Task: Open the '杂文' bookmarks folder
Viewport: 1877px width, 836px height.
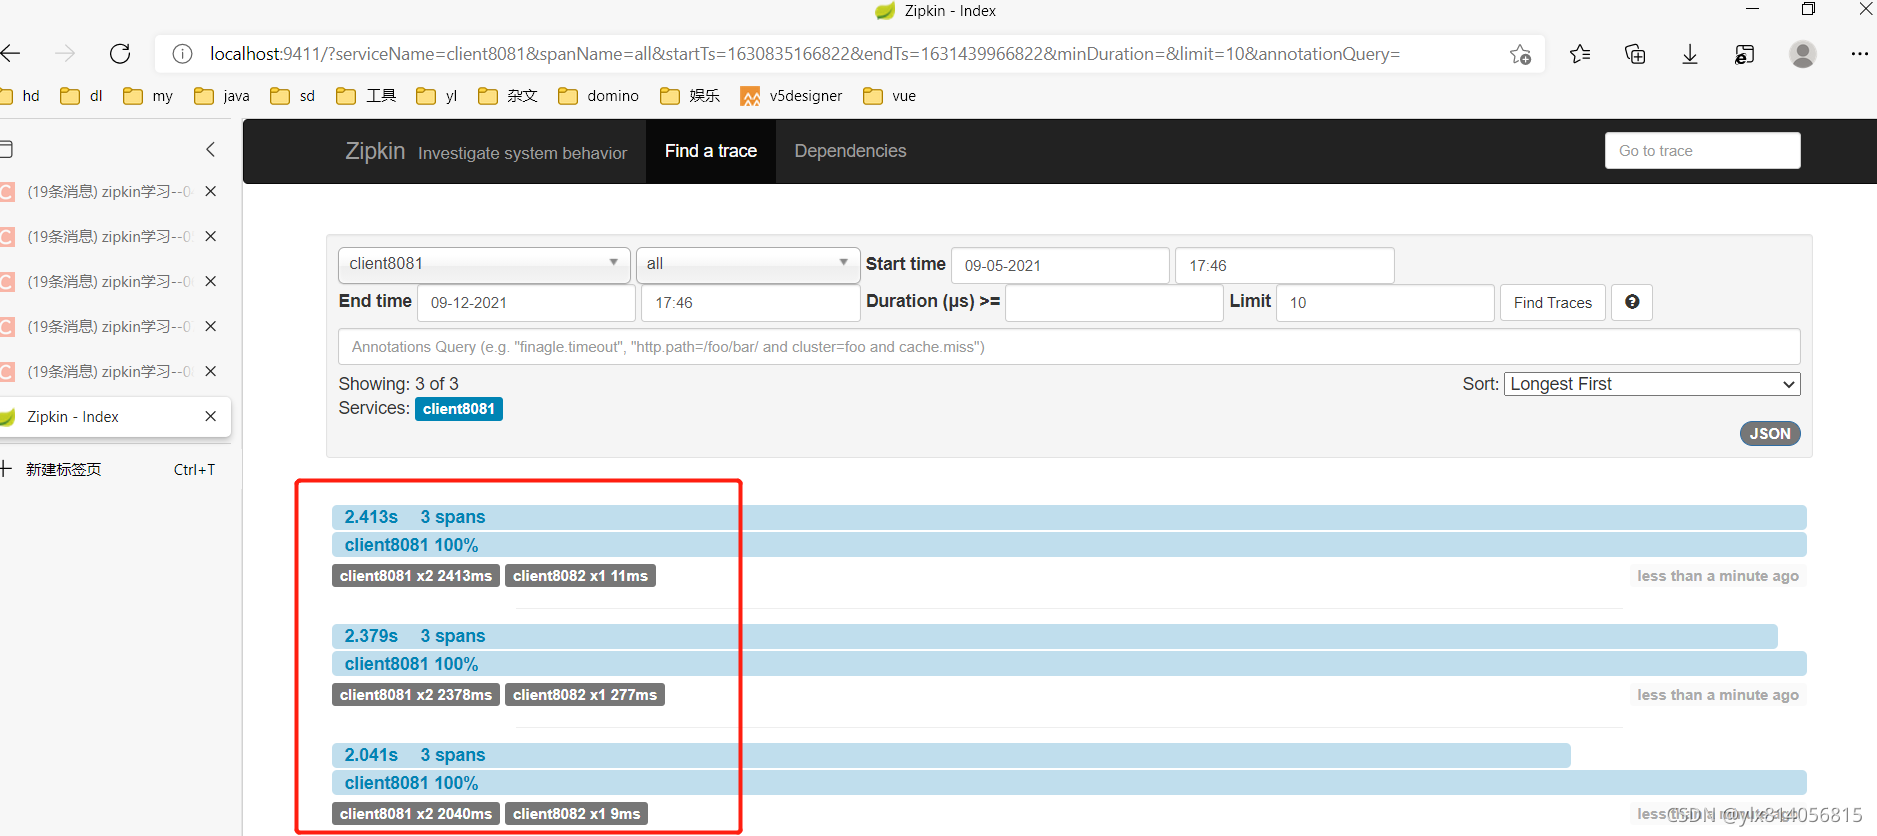Action: coord(508,96)
